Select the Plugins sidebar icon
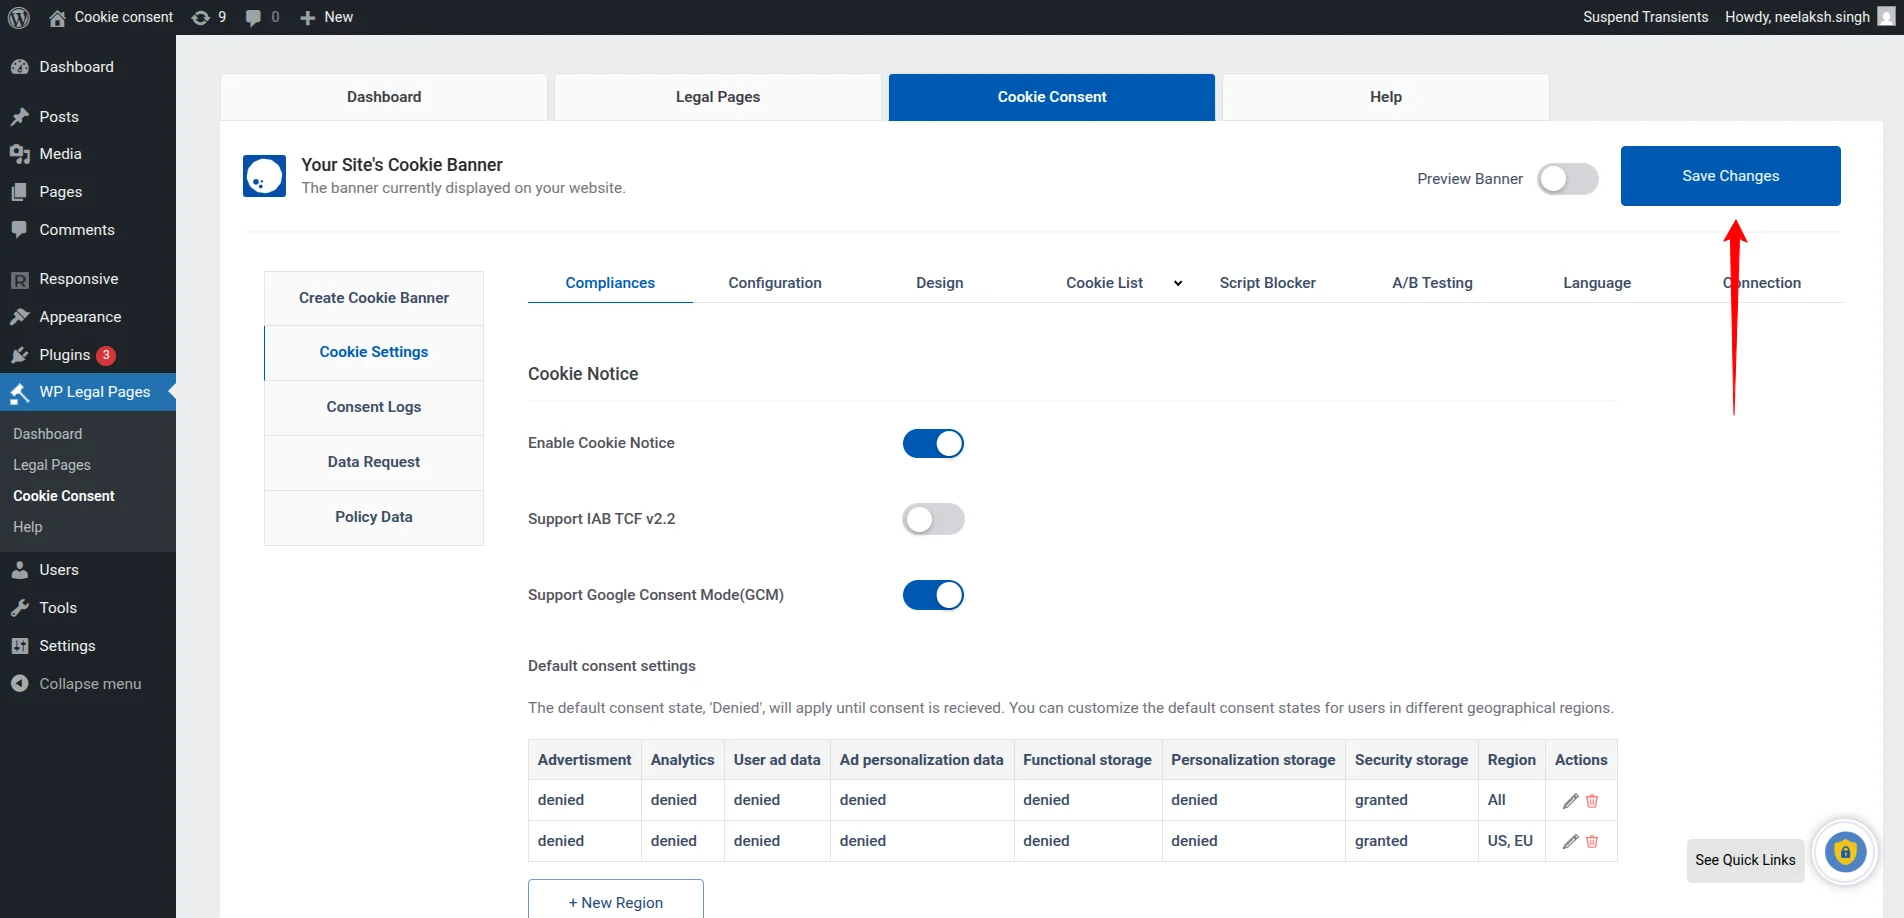The height and width of the screenshot is (918, 1904). coord(21,355)
